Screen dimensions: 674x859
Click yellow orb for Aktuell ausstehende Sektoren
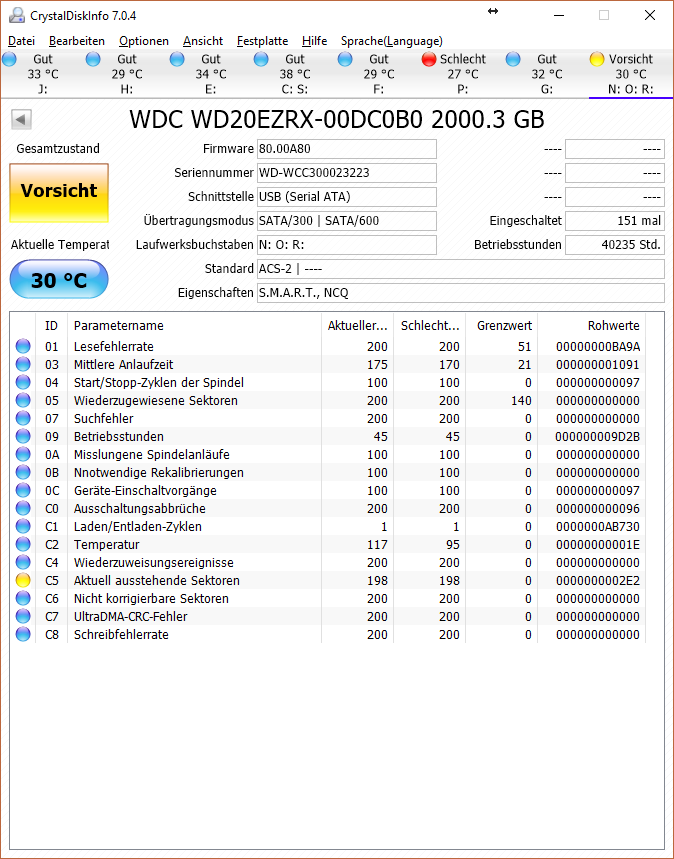23,580
